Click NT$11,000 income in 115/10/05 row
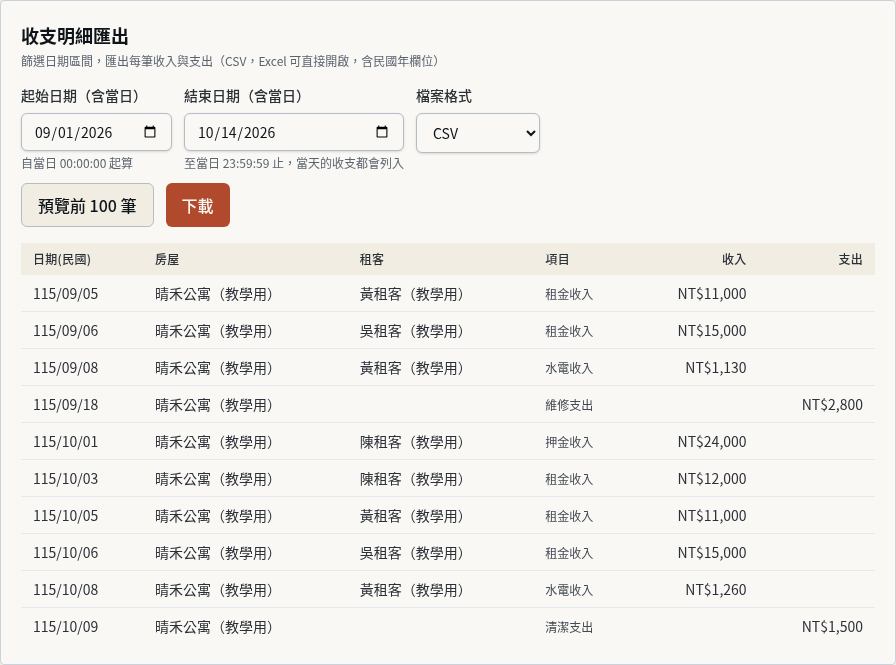Viewport: 896px width, 665px height. tap(712, 516)
